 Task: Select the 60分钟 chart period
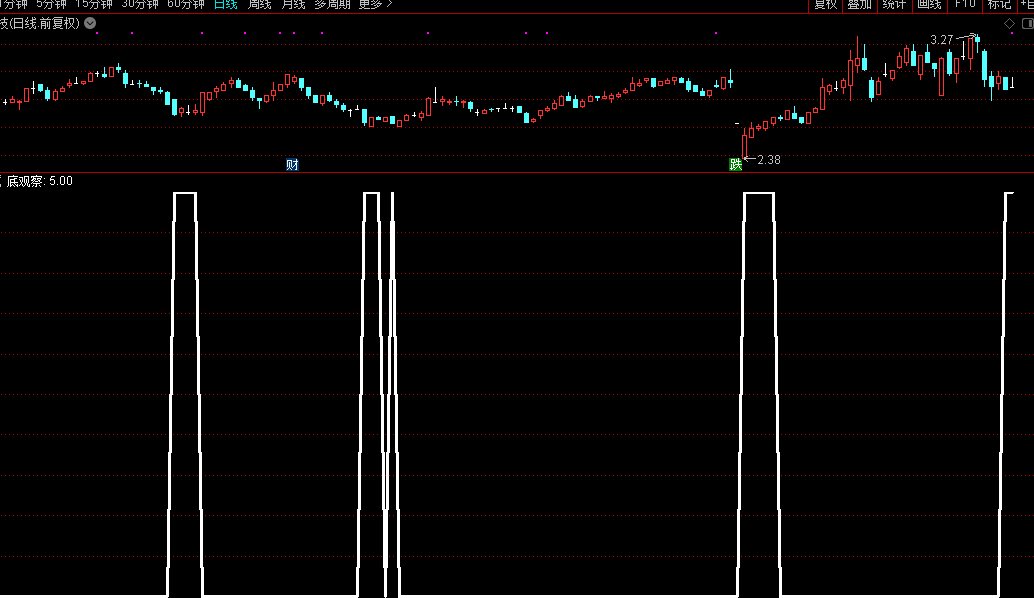point(186,4)
